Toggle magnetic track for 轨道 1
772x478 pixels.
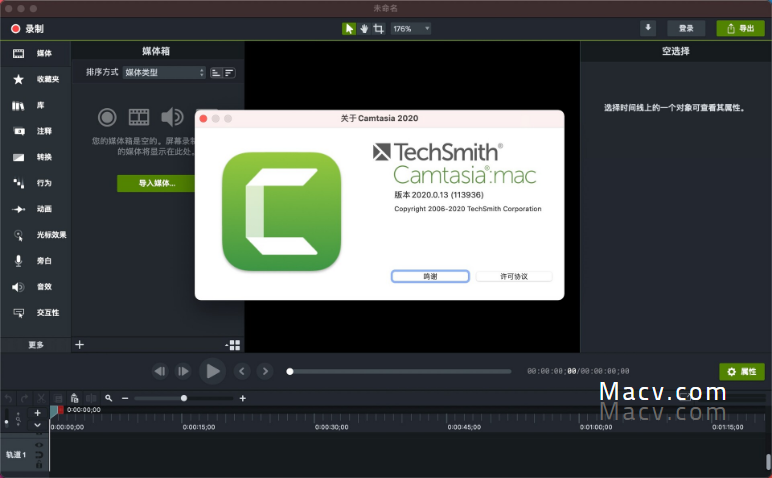pyautogui.click(x=39, y=455)
